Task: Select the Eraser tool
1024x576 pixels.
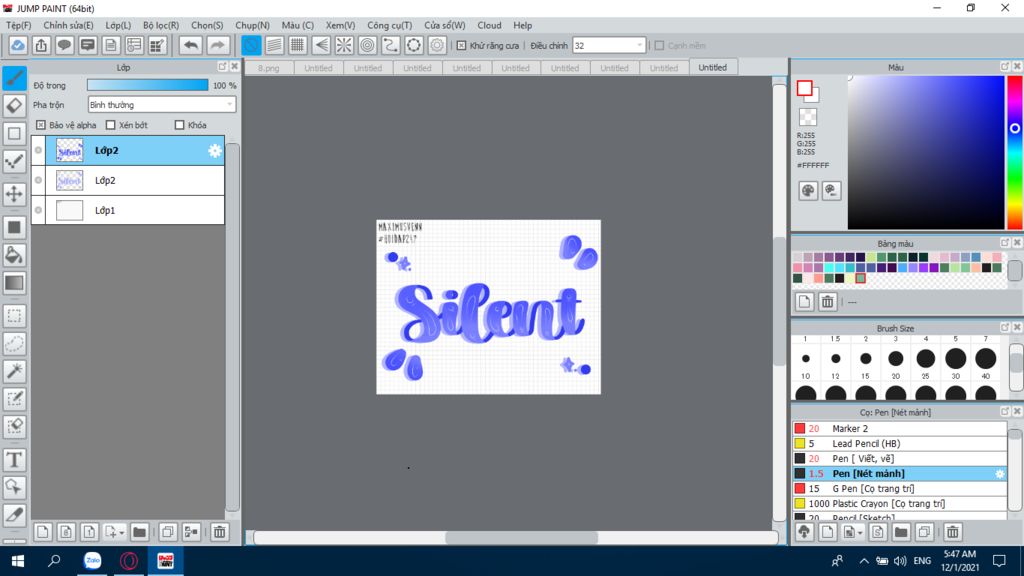Action: click(x=14, y=106)
